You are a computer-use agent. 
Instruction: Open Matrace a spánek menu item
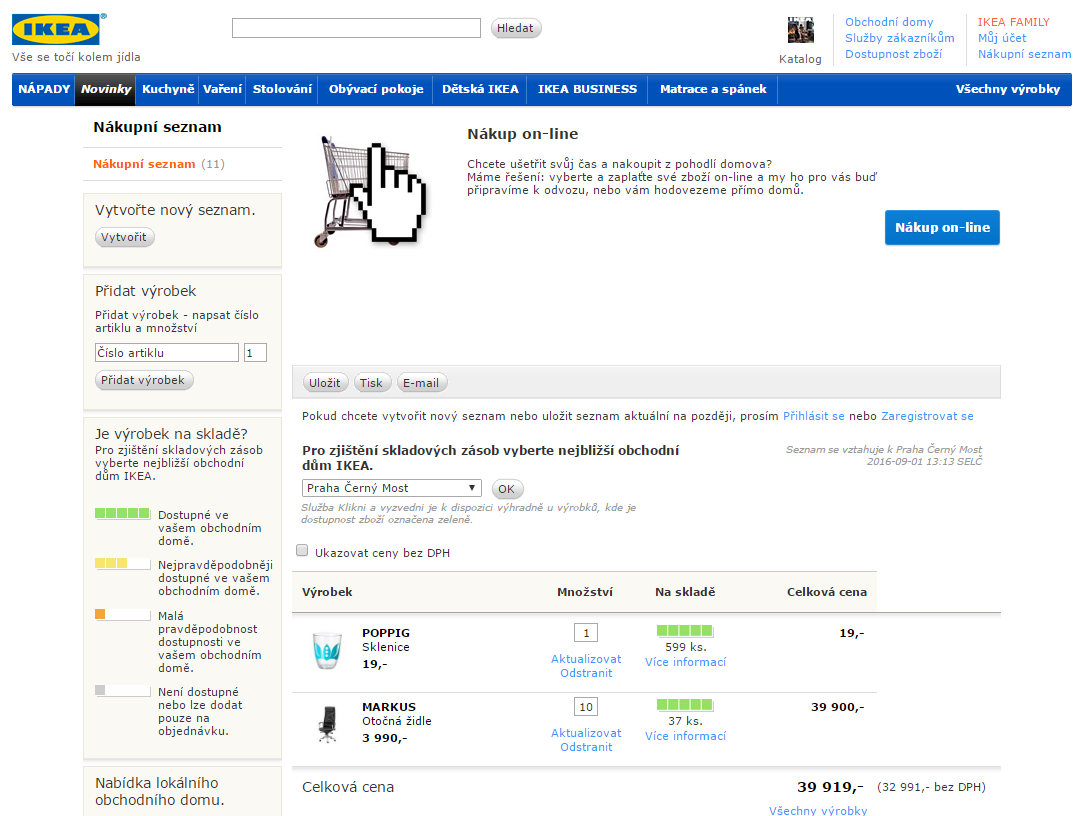(x=713, y=89)
